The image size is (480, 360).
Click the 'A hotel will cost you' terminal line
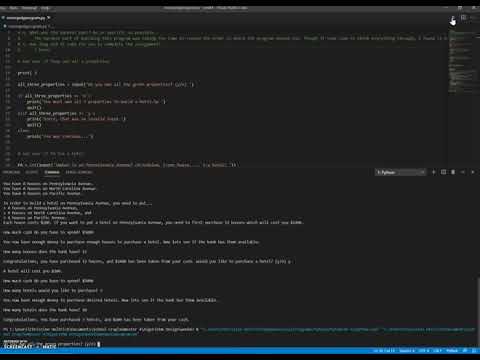[32, 271]
